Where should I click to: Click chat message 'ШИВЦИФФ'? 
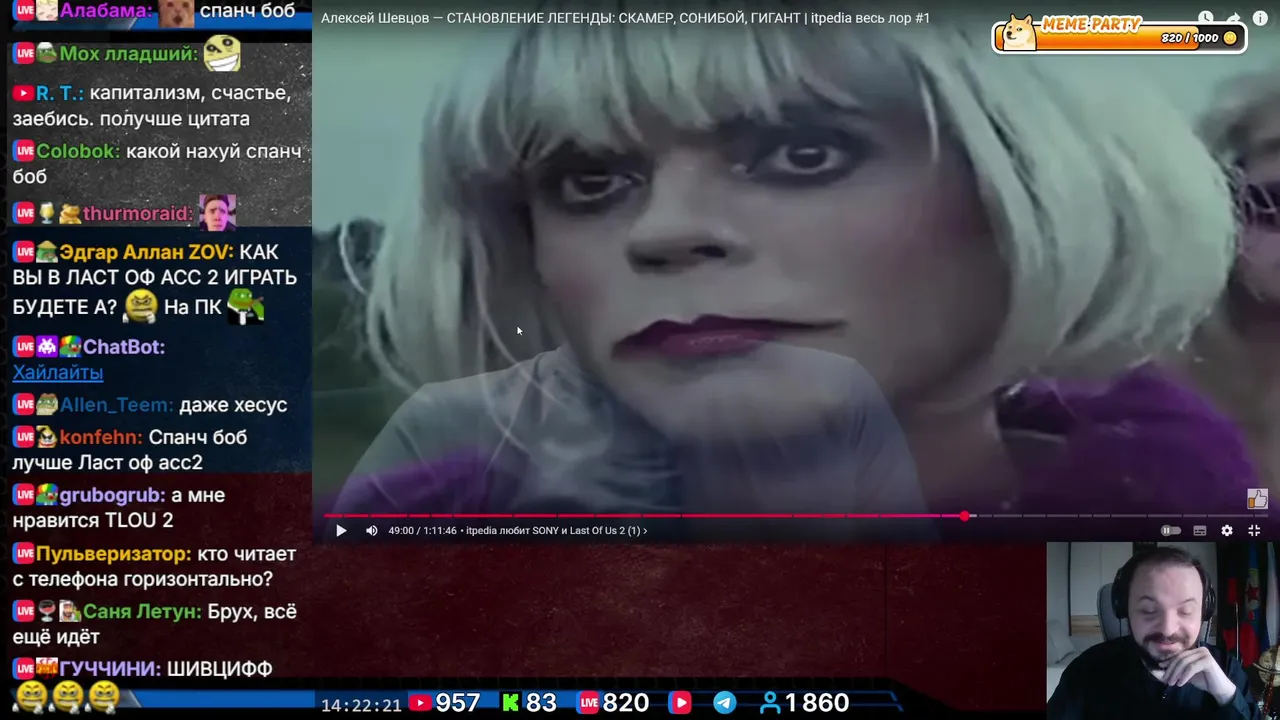point(219,669)
